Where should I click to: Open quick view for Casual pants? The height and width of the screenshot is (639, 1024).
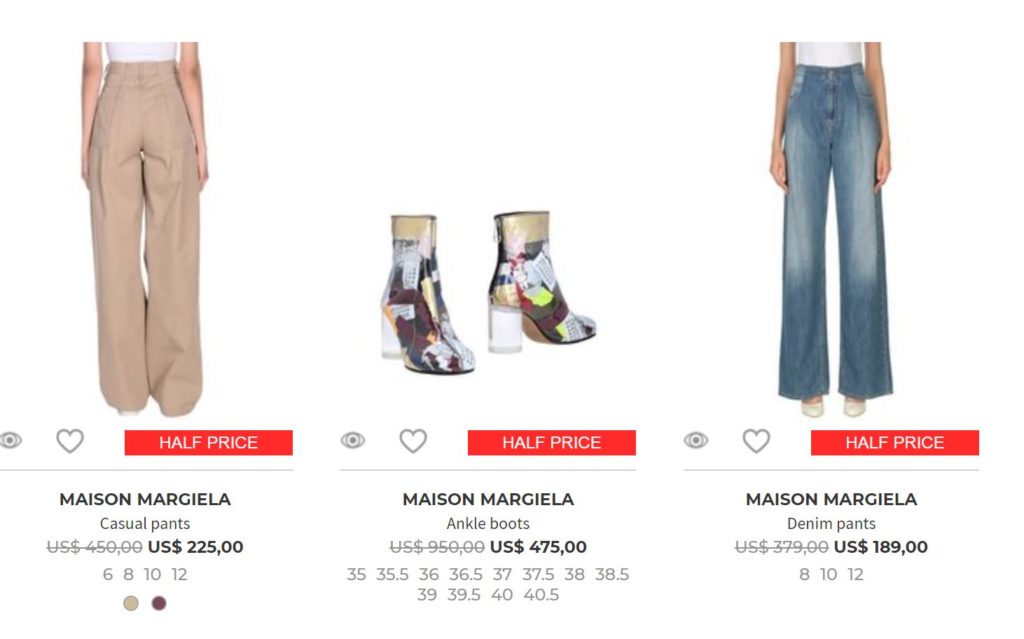10,441
